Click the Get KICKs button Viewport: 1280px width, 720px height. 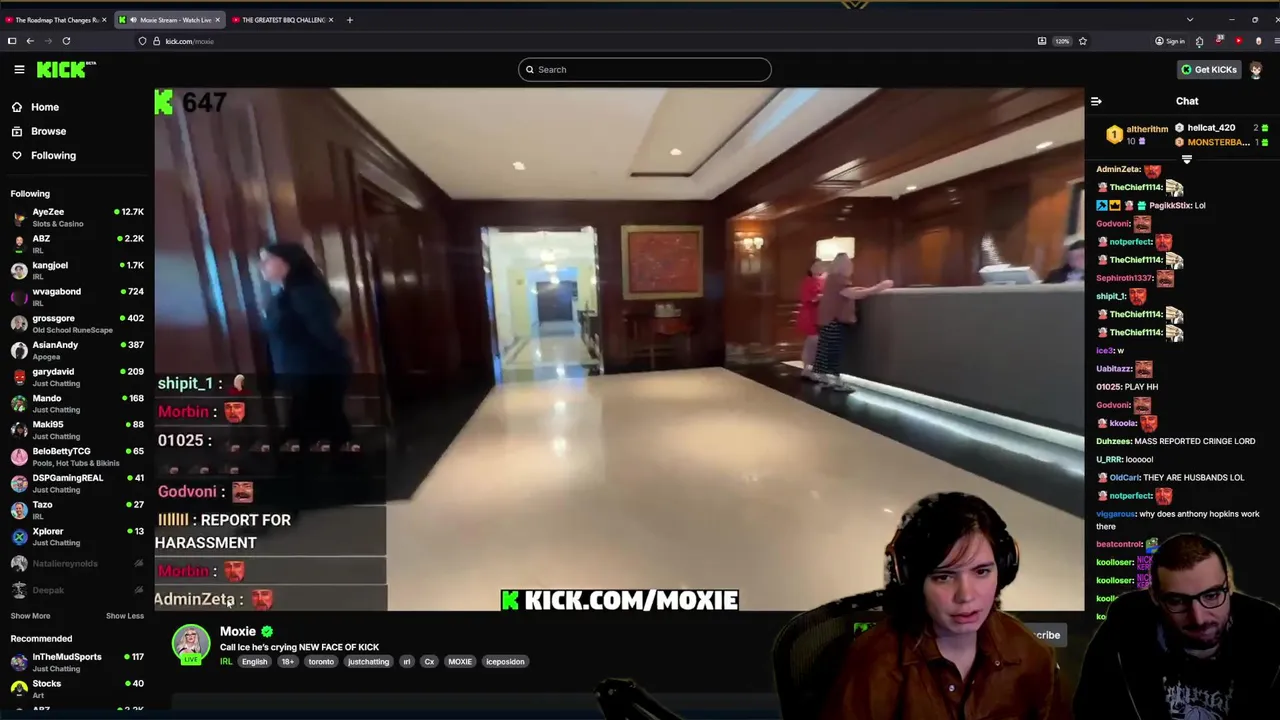pos(1209,69)
